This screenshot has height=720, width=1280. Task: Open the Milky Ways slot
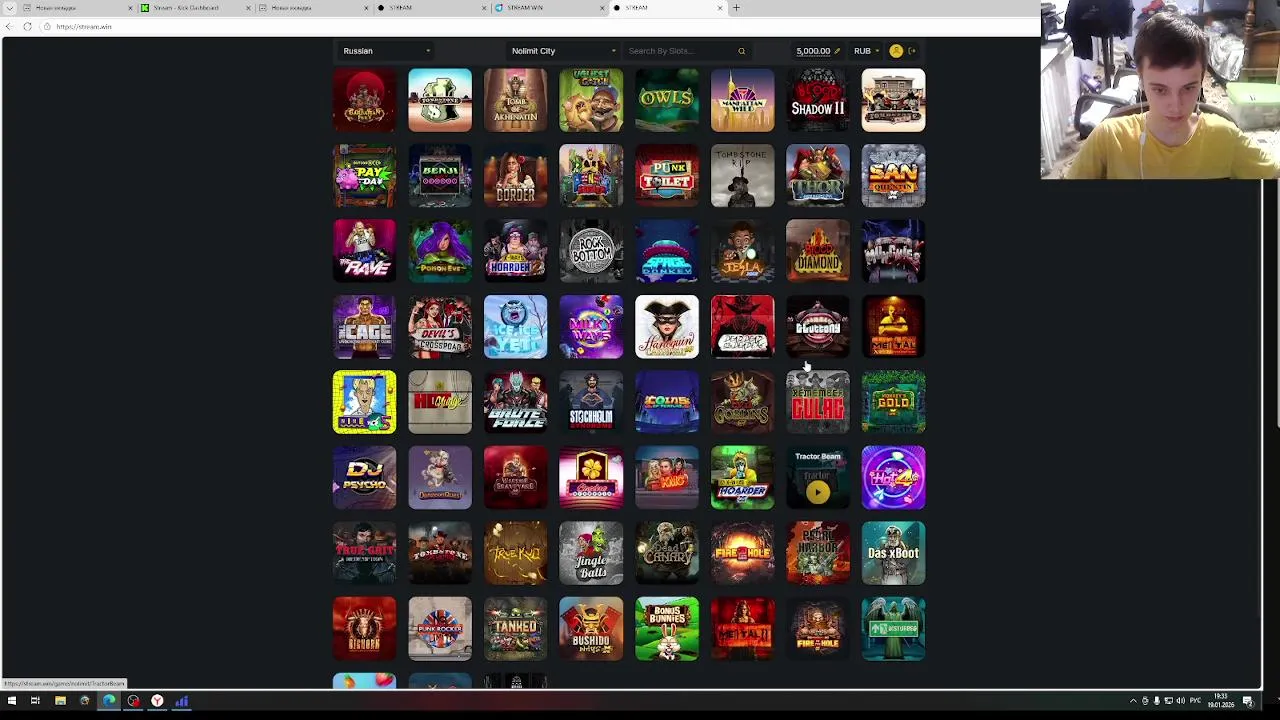click(x=591, y=327)
